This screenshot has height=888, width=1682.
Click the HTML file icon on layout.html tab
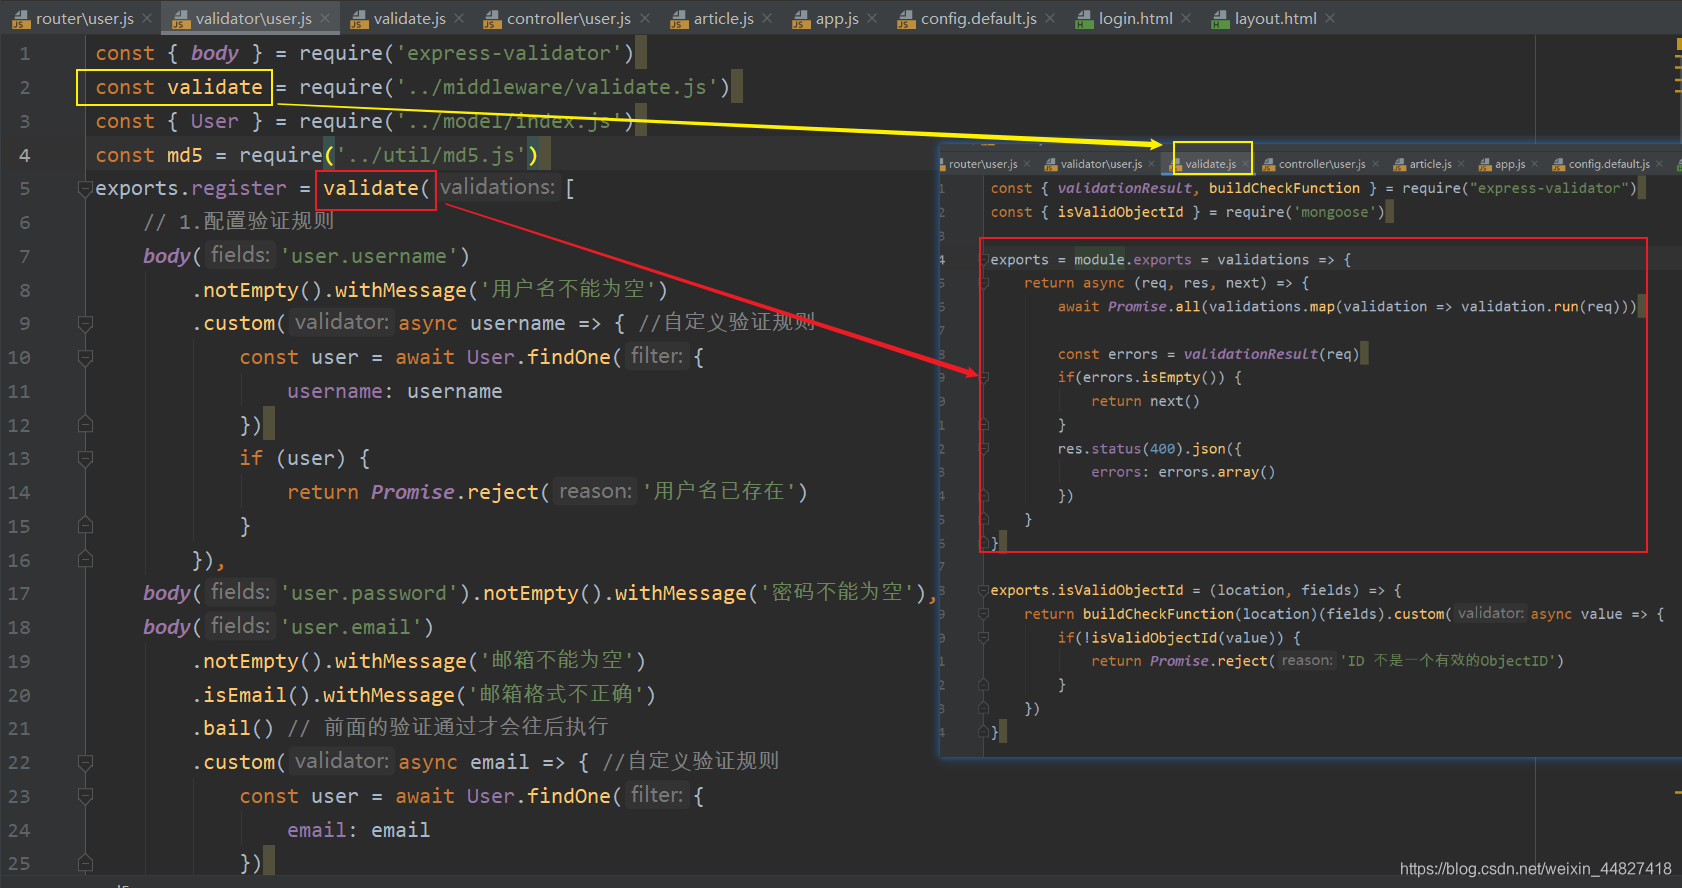(x=1220, y=19)
